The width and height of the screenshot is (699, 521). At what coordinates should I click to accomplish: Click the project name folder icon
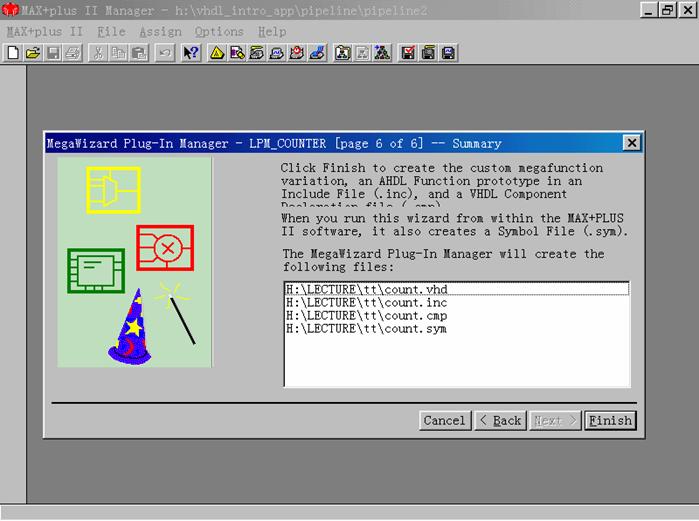click(x=343, y=53)
